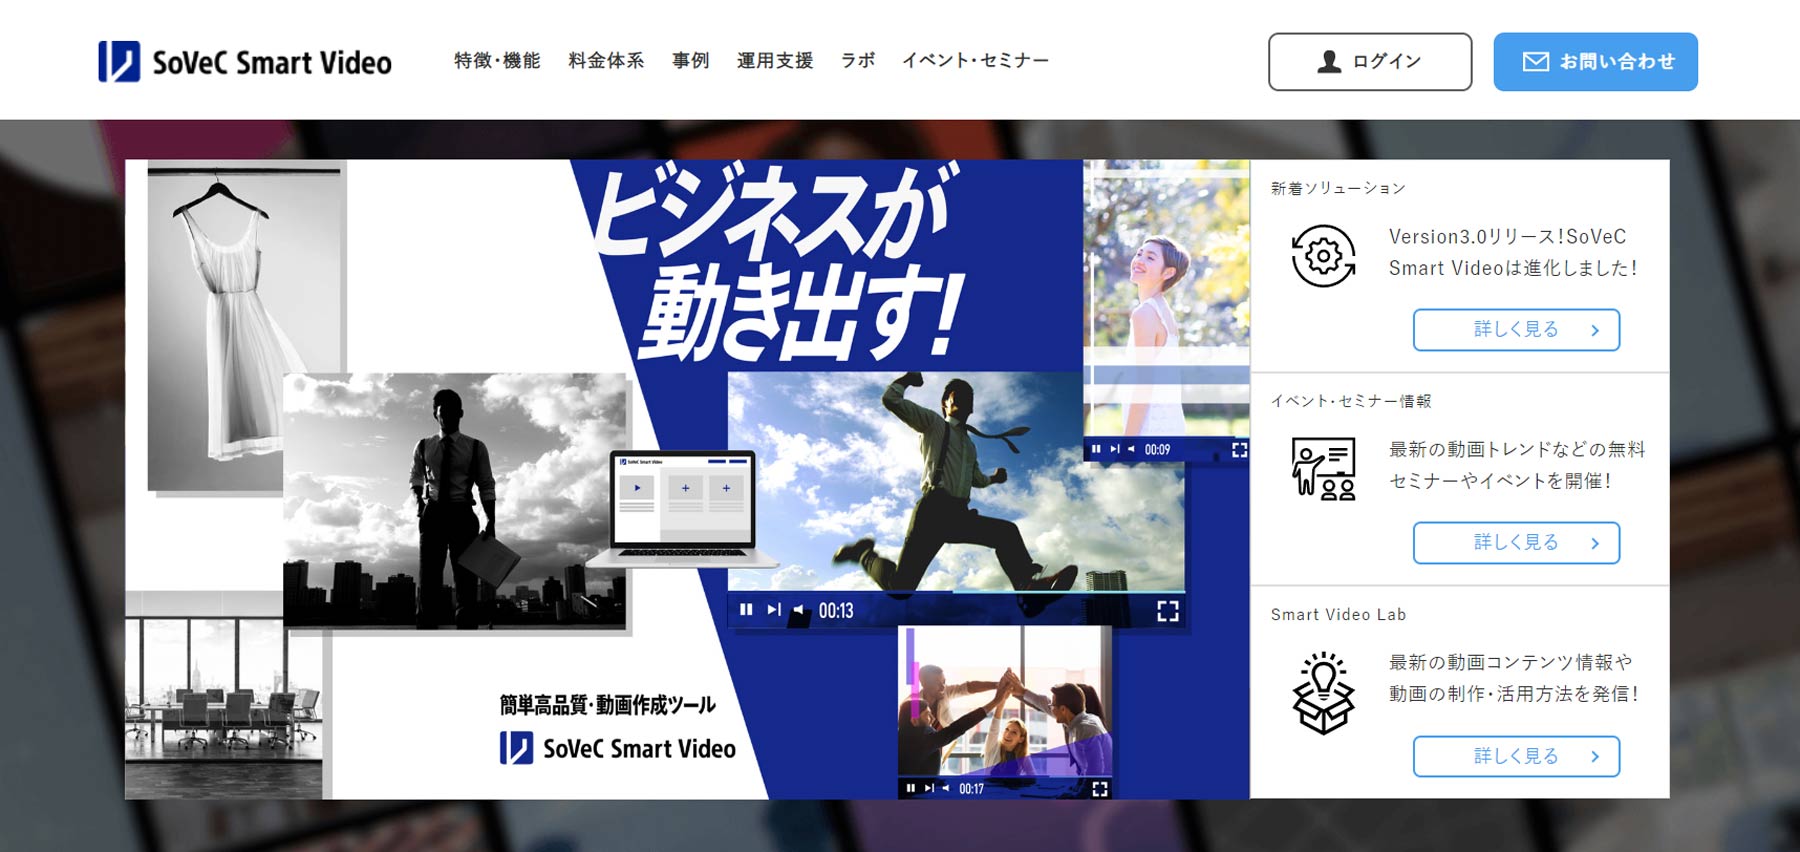Click the pause icon on the 00:09 player
The width and height of the screenshot is (1800, 852).
coord(1096,449)
